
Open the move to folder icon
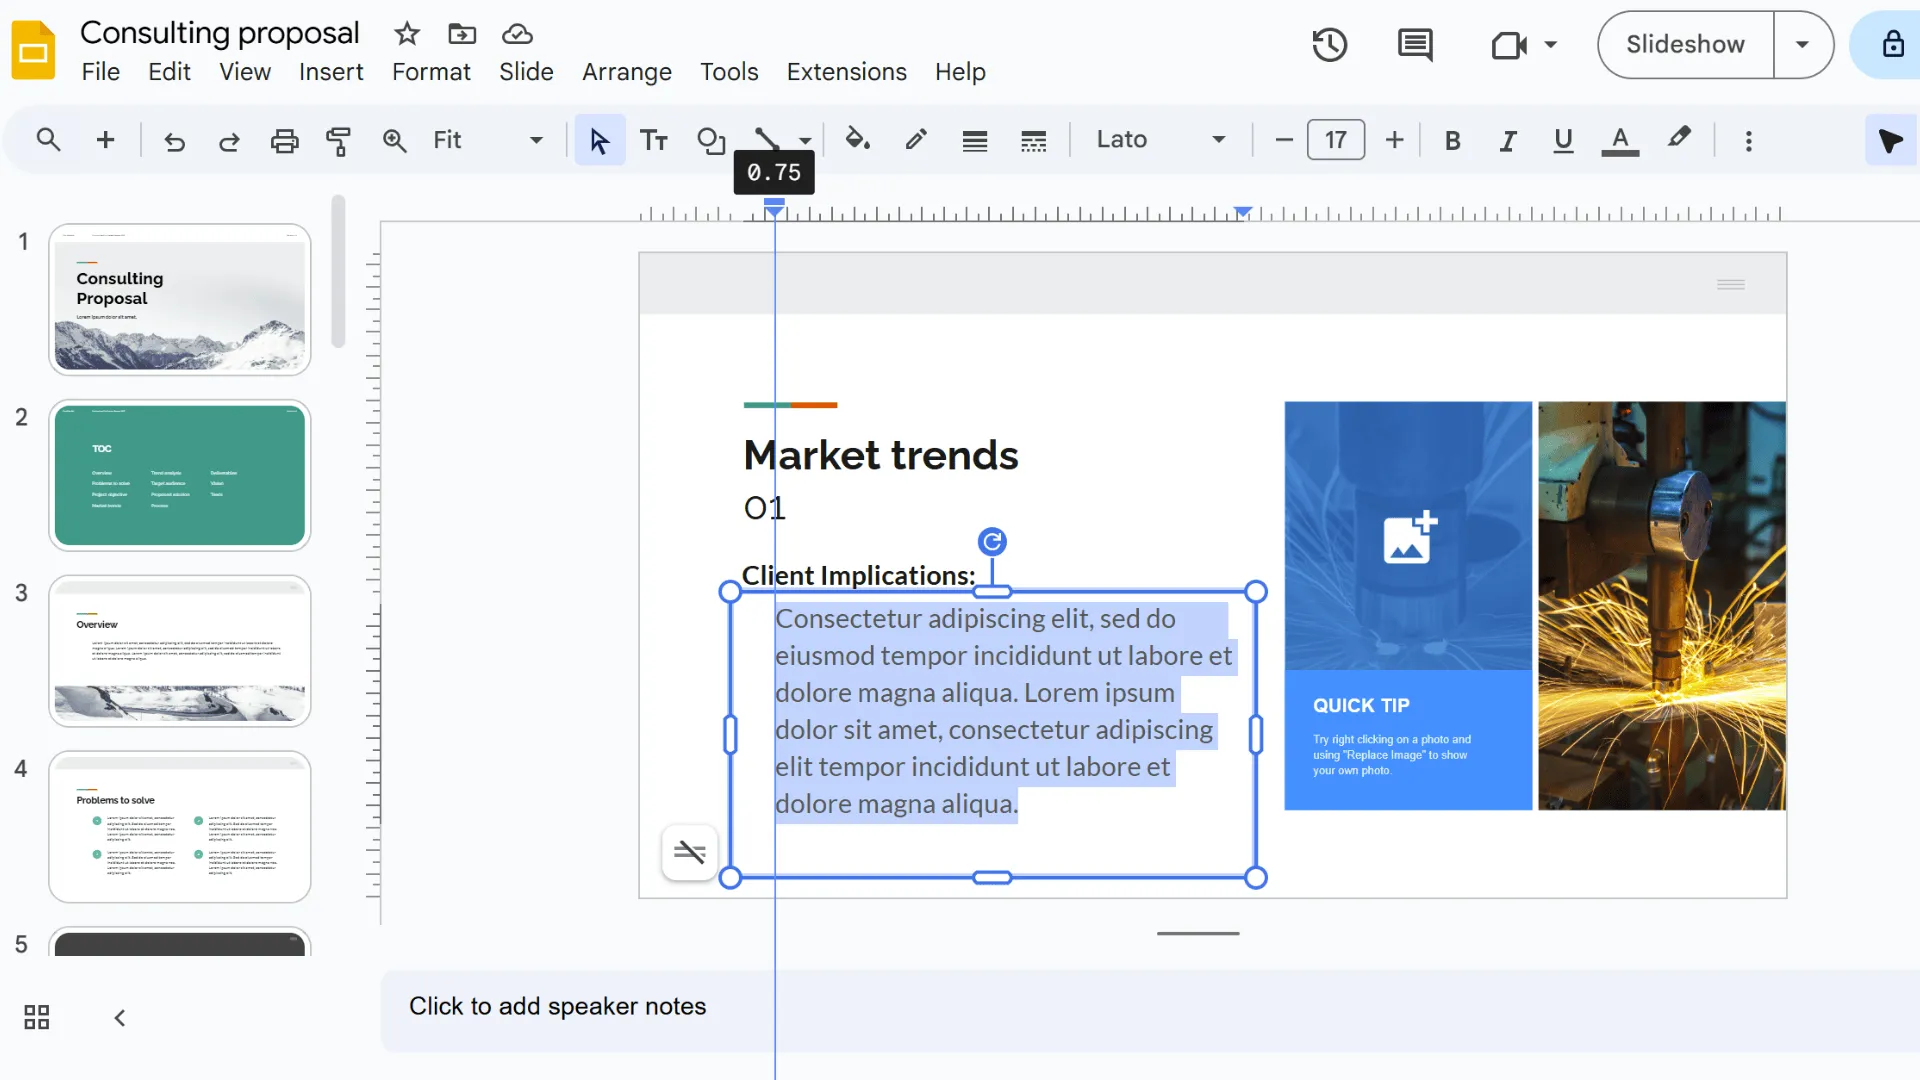[x=462, y=34]
